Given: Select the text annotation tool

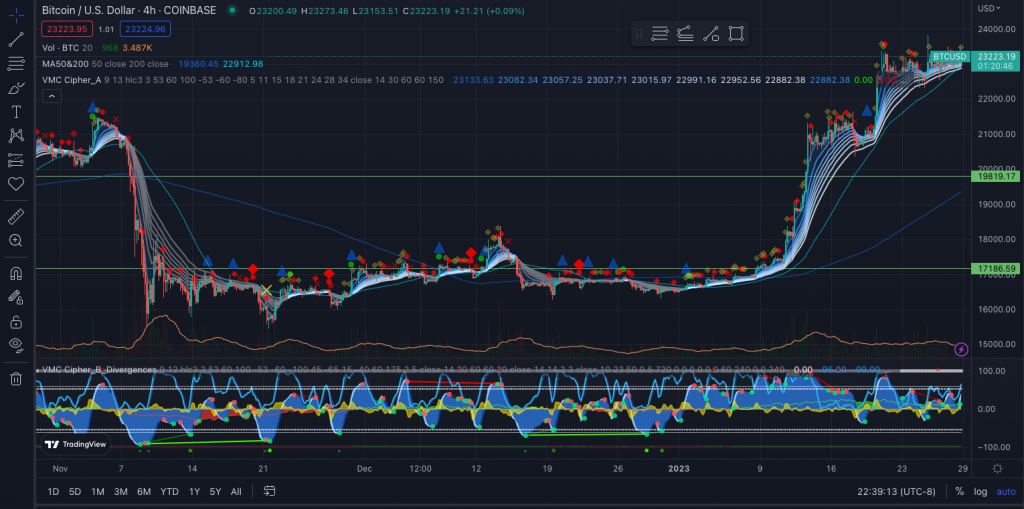Looking at the screenshot, I should (16, 112).
